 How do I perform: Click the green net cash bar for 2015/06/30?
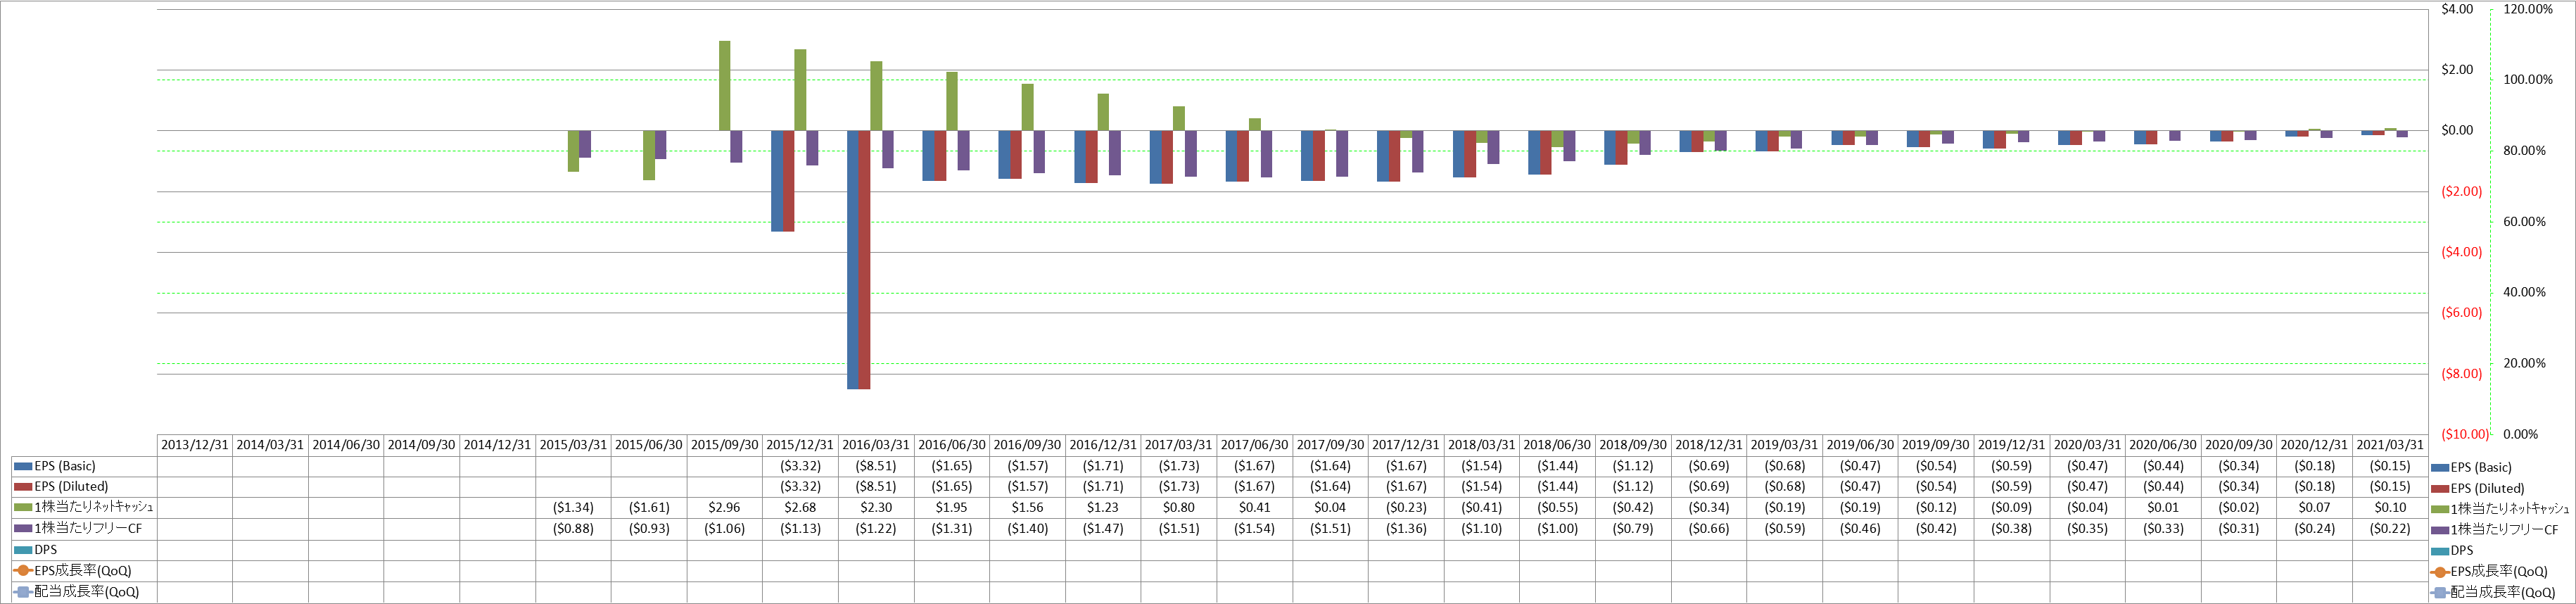tap(649, 155)
